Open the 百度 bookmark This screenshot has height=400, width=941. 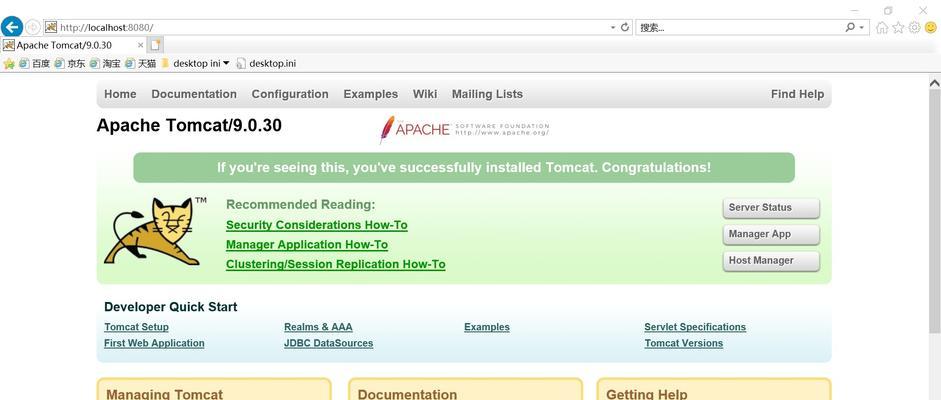(x=34, y=64)
